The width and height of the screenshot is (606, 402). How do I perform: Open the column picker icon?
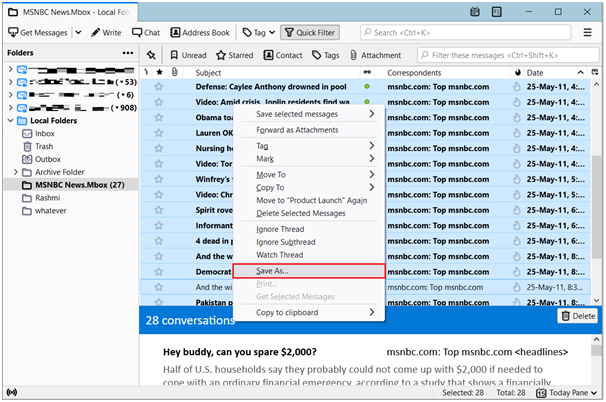595,72
